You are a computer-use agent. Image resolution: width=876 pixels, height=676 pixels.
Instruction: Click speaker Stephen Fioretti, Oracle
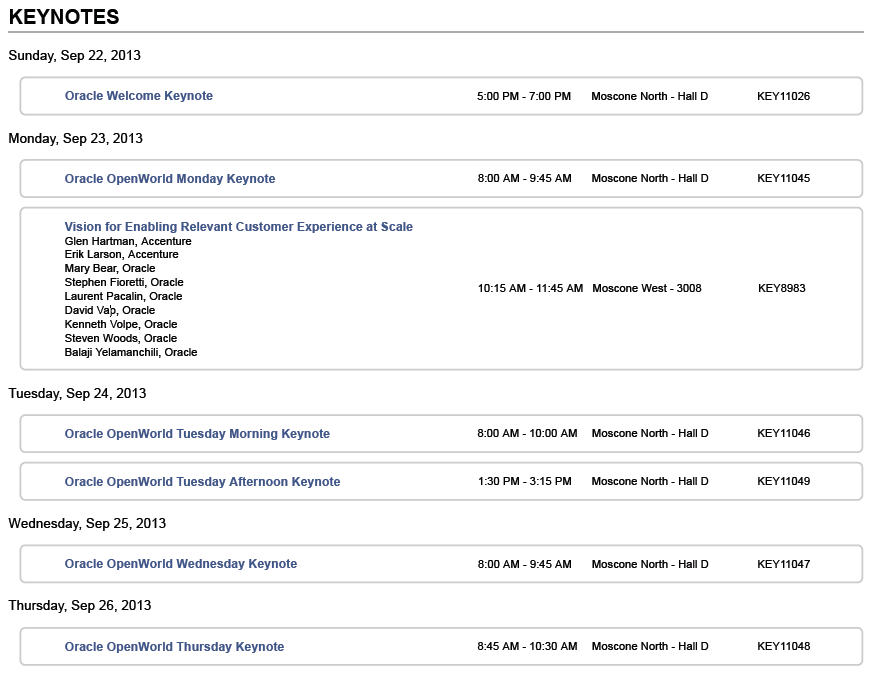(124, 283)
